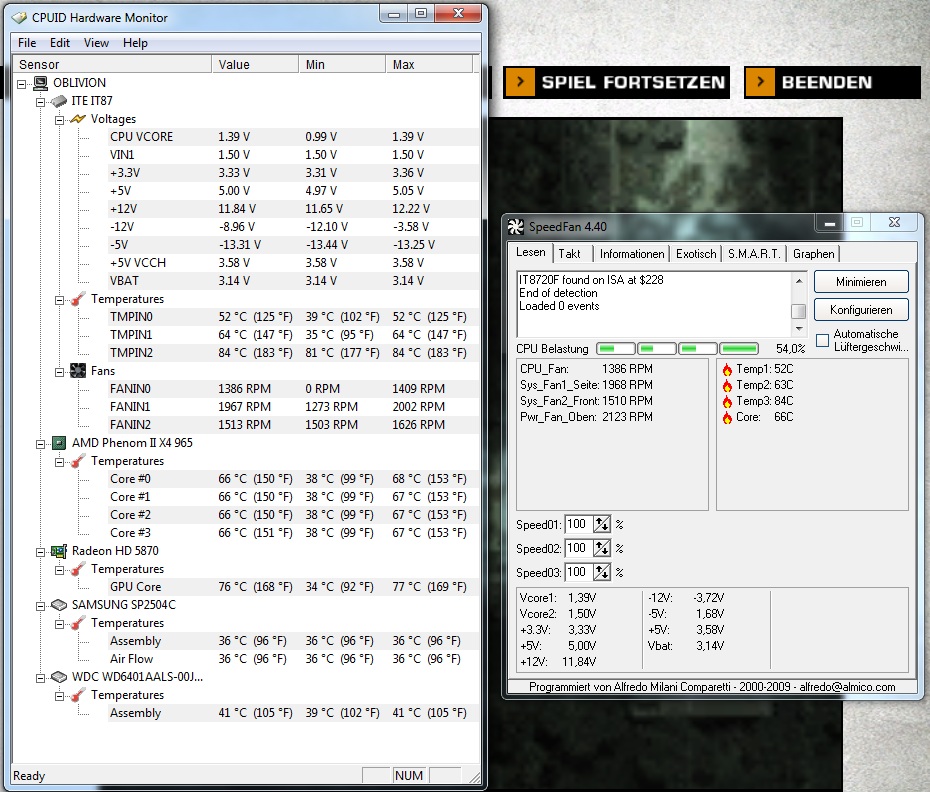Click the flame icon next to Temp2
Screen dimensions: 930x792
[x=727, y=386]
